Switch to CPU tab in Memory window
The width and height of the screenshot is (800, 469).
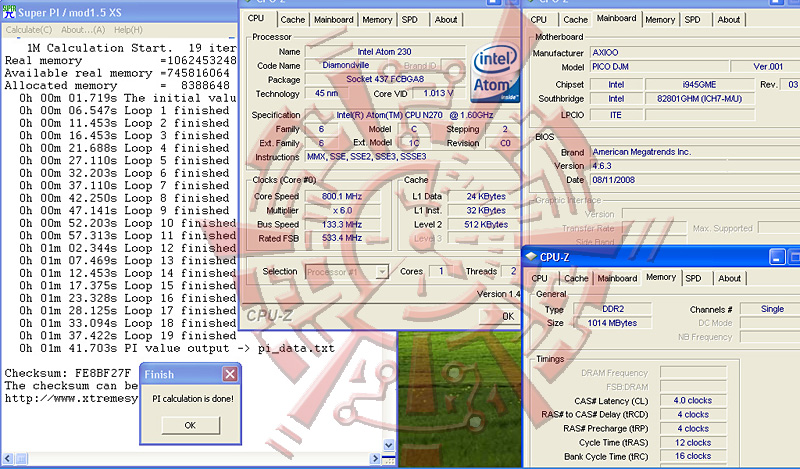(x=539, y=278)
